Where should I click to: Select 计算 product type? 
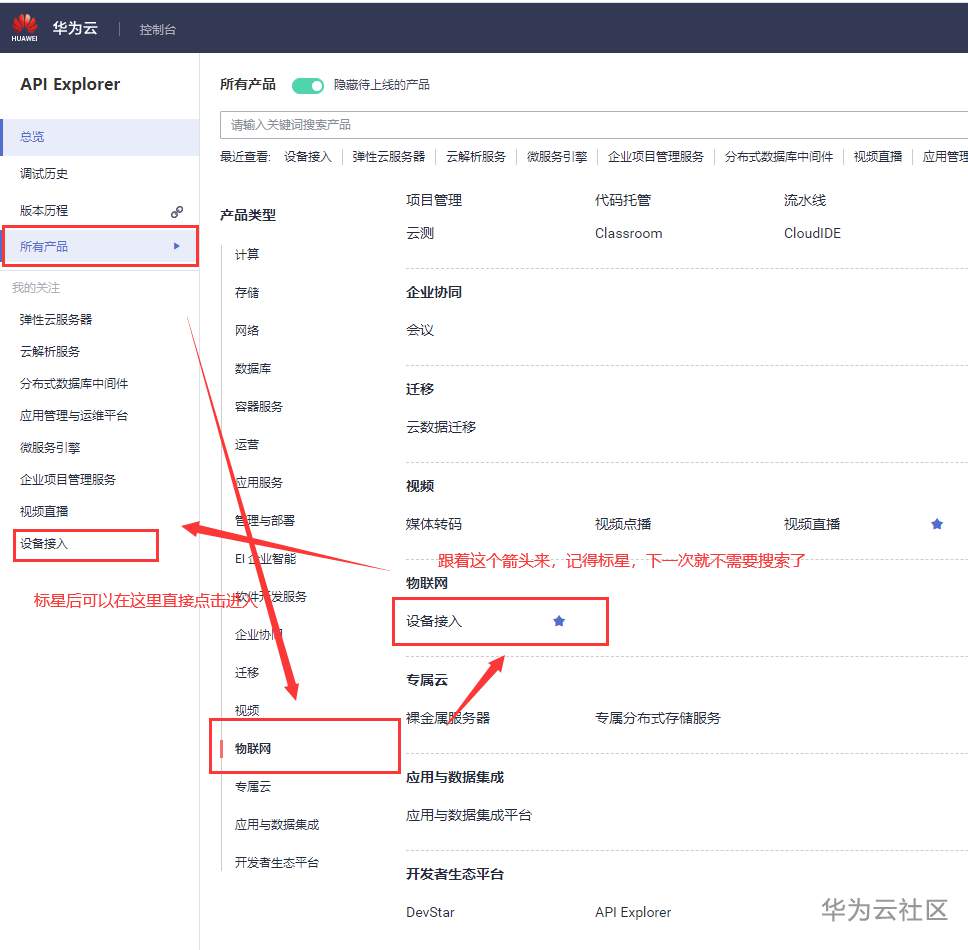(x=247, y=254)
